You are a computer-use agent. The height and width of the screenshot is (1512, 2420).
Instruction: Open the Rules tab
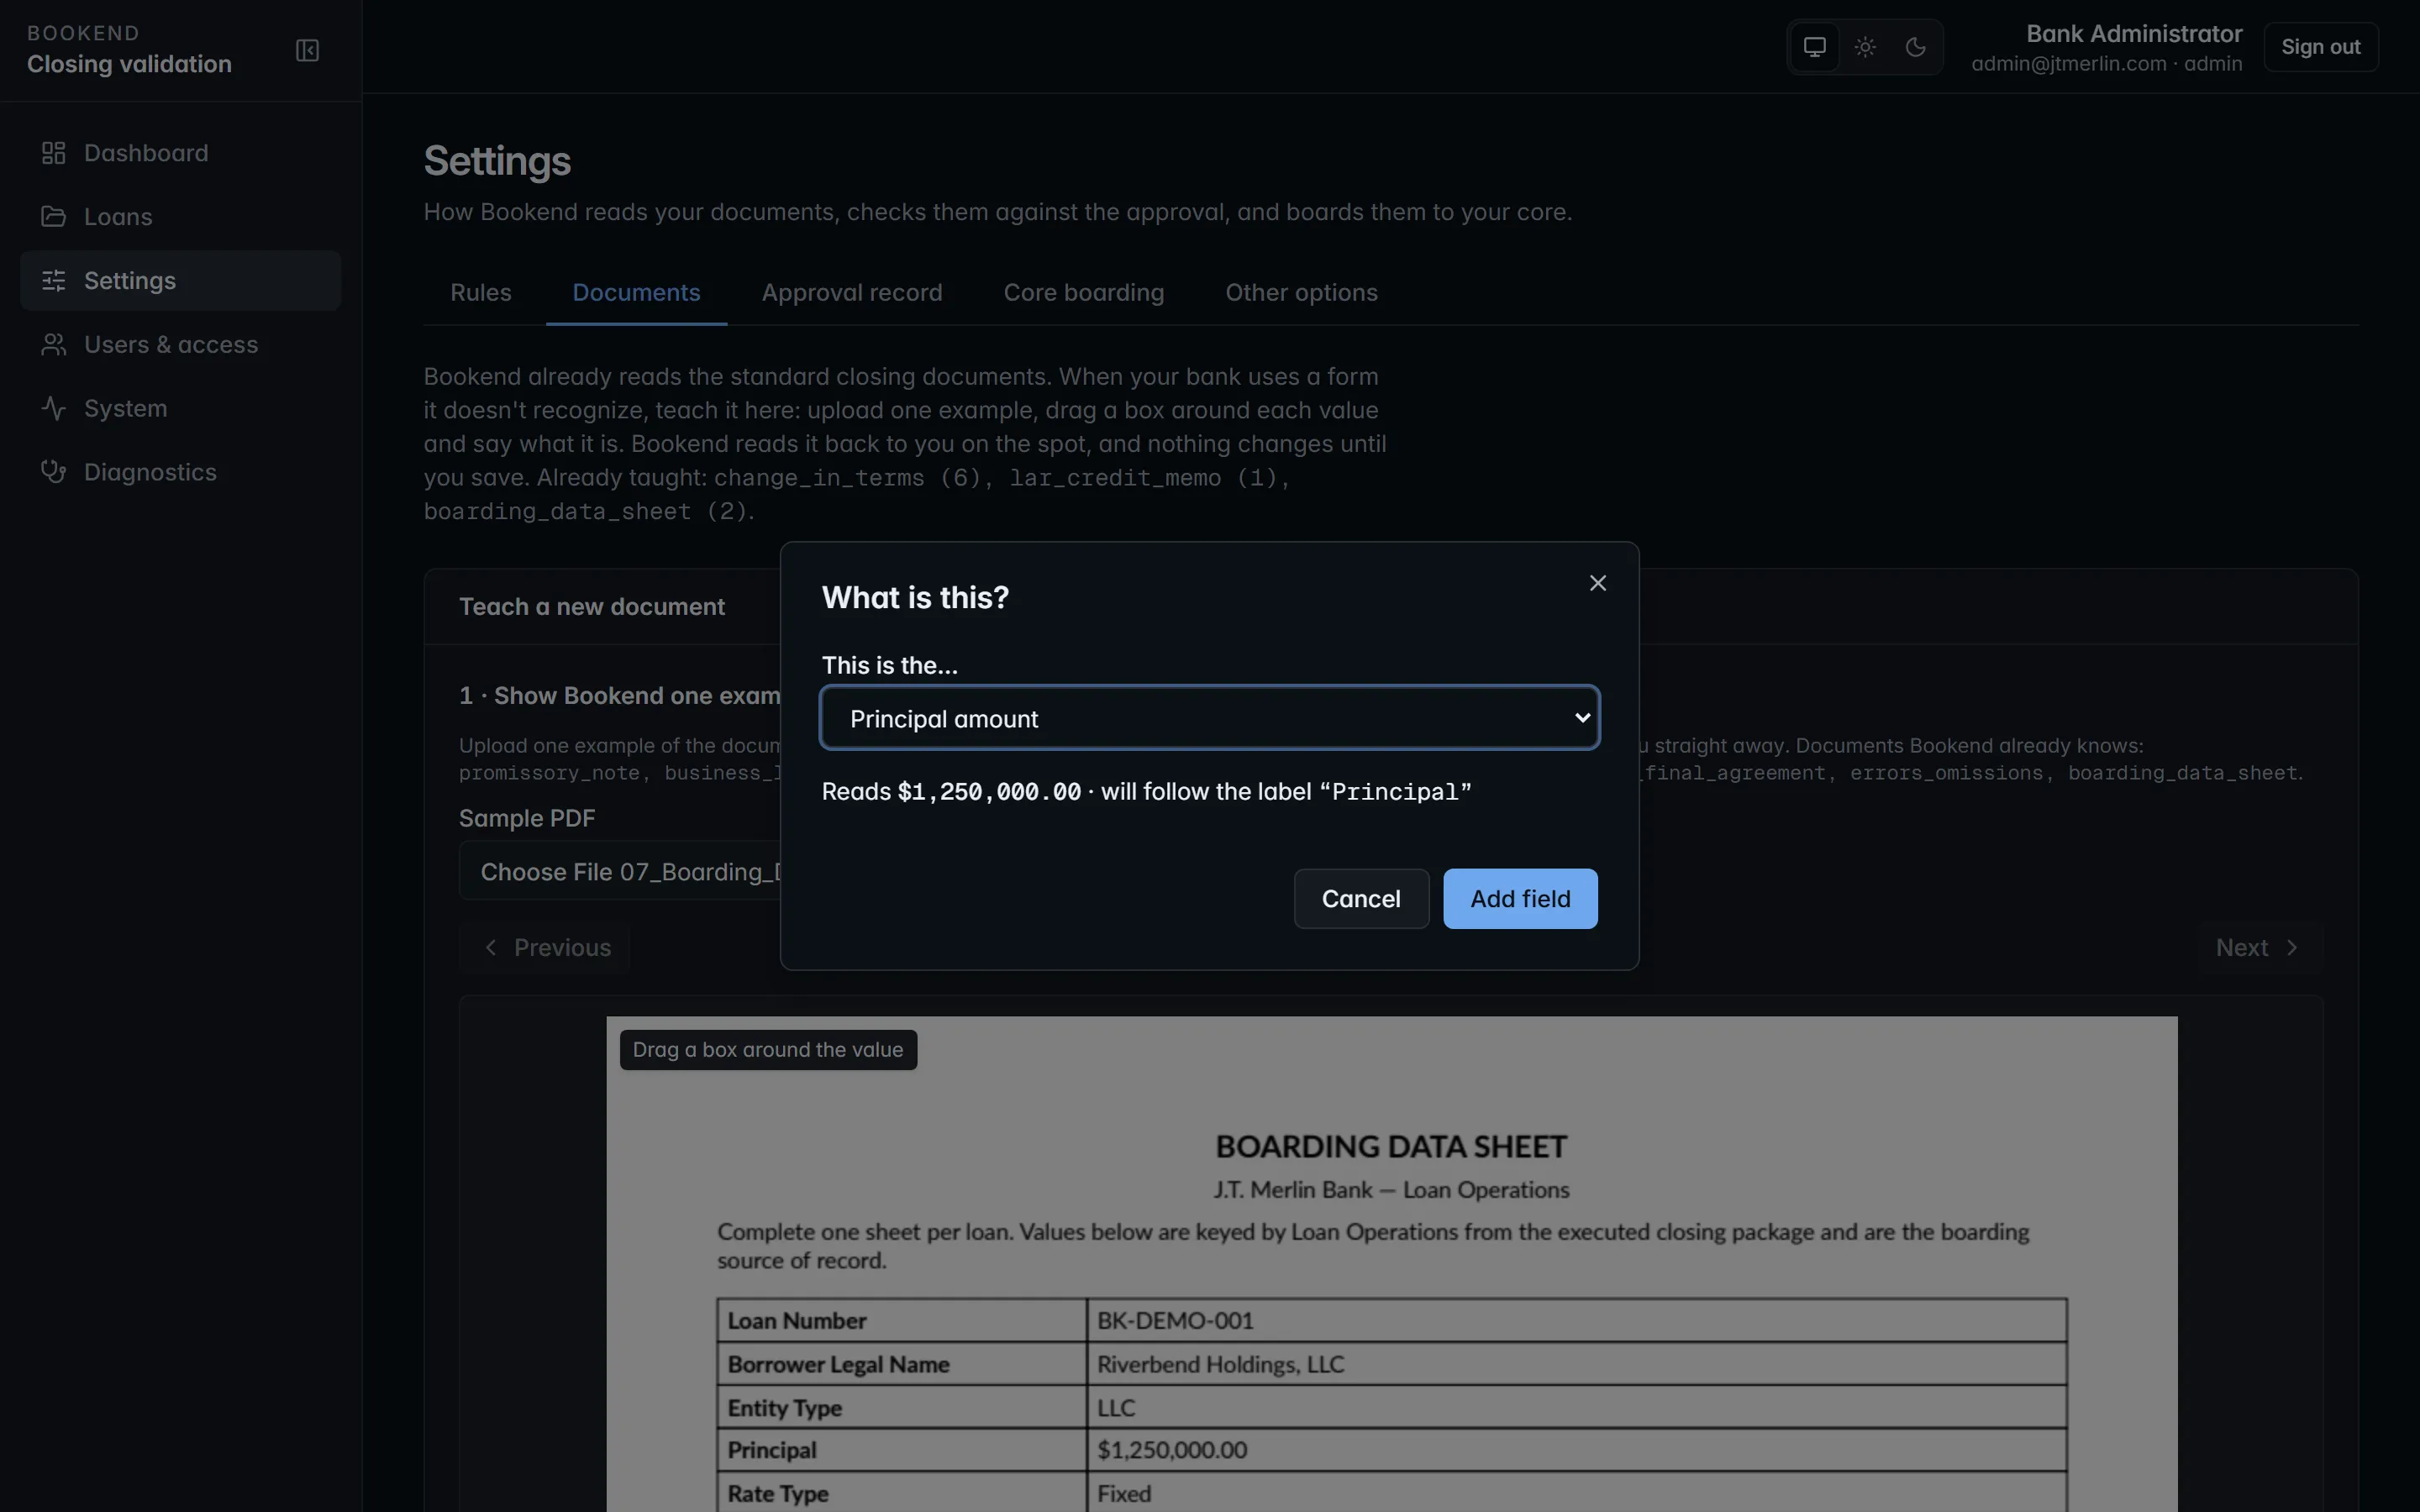pyautogui.click(x=481, y=293)
